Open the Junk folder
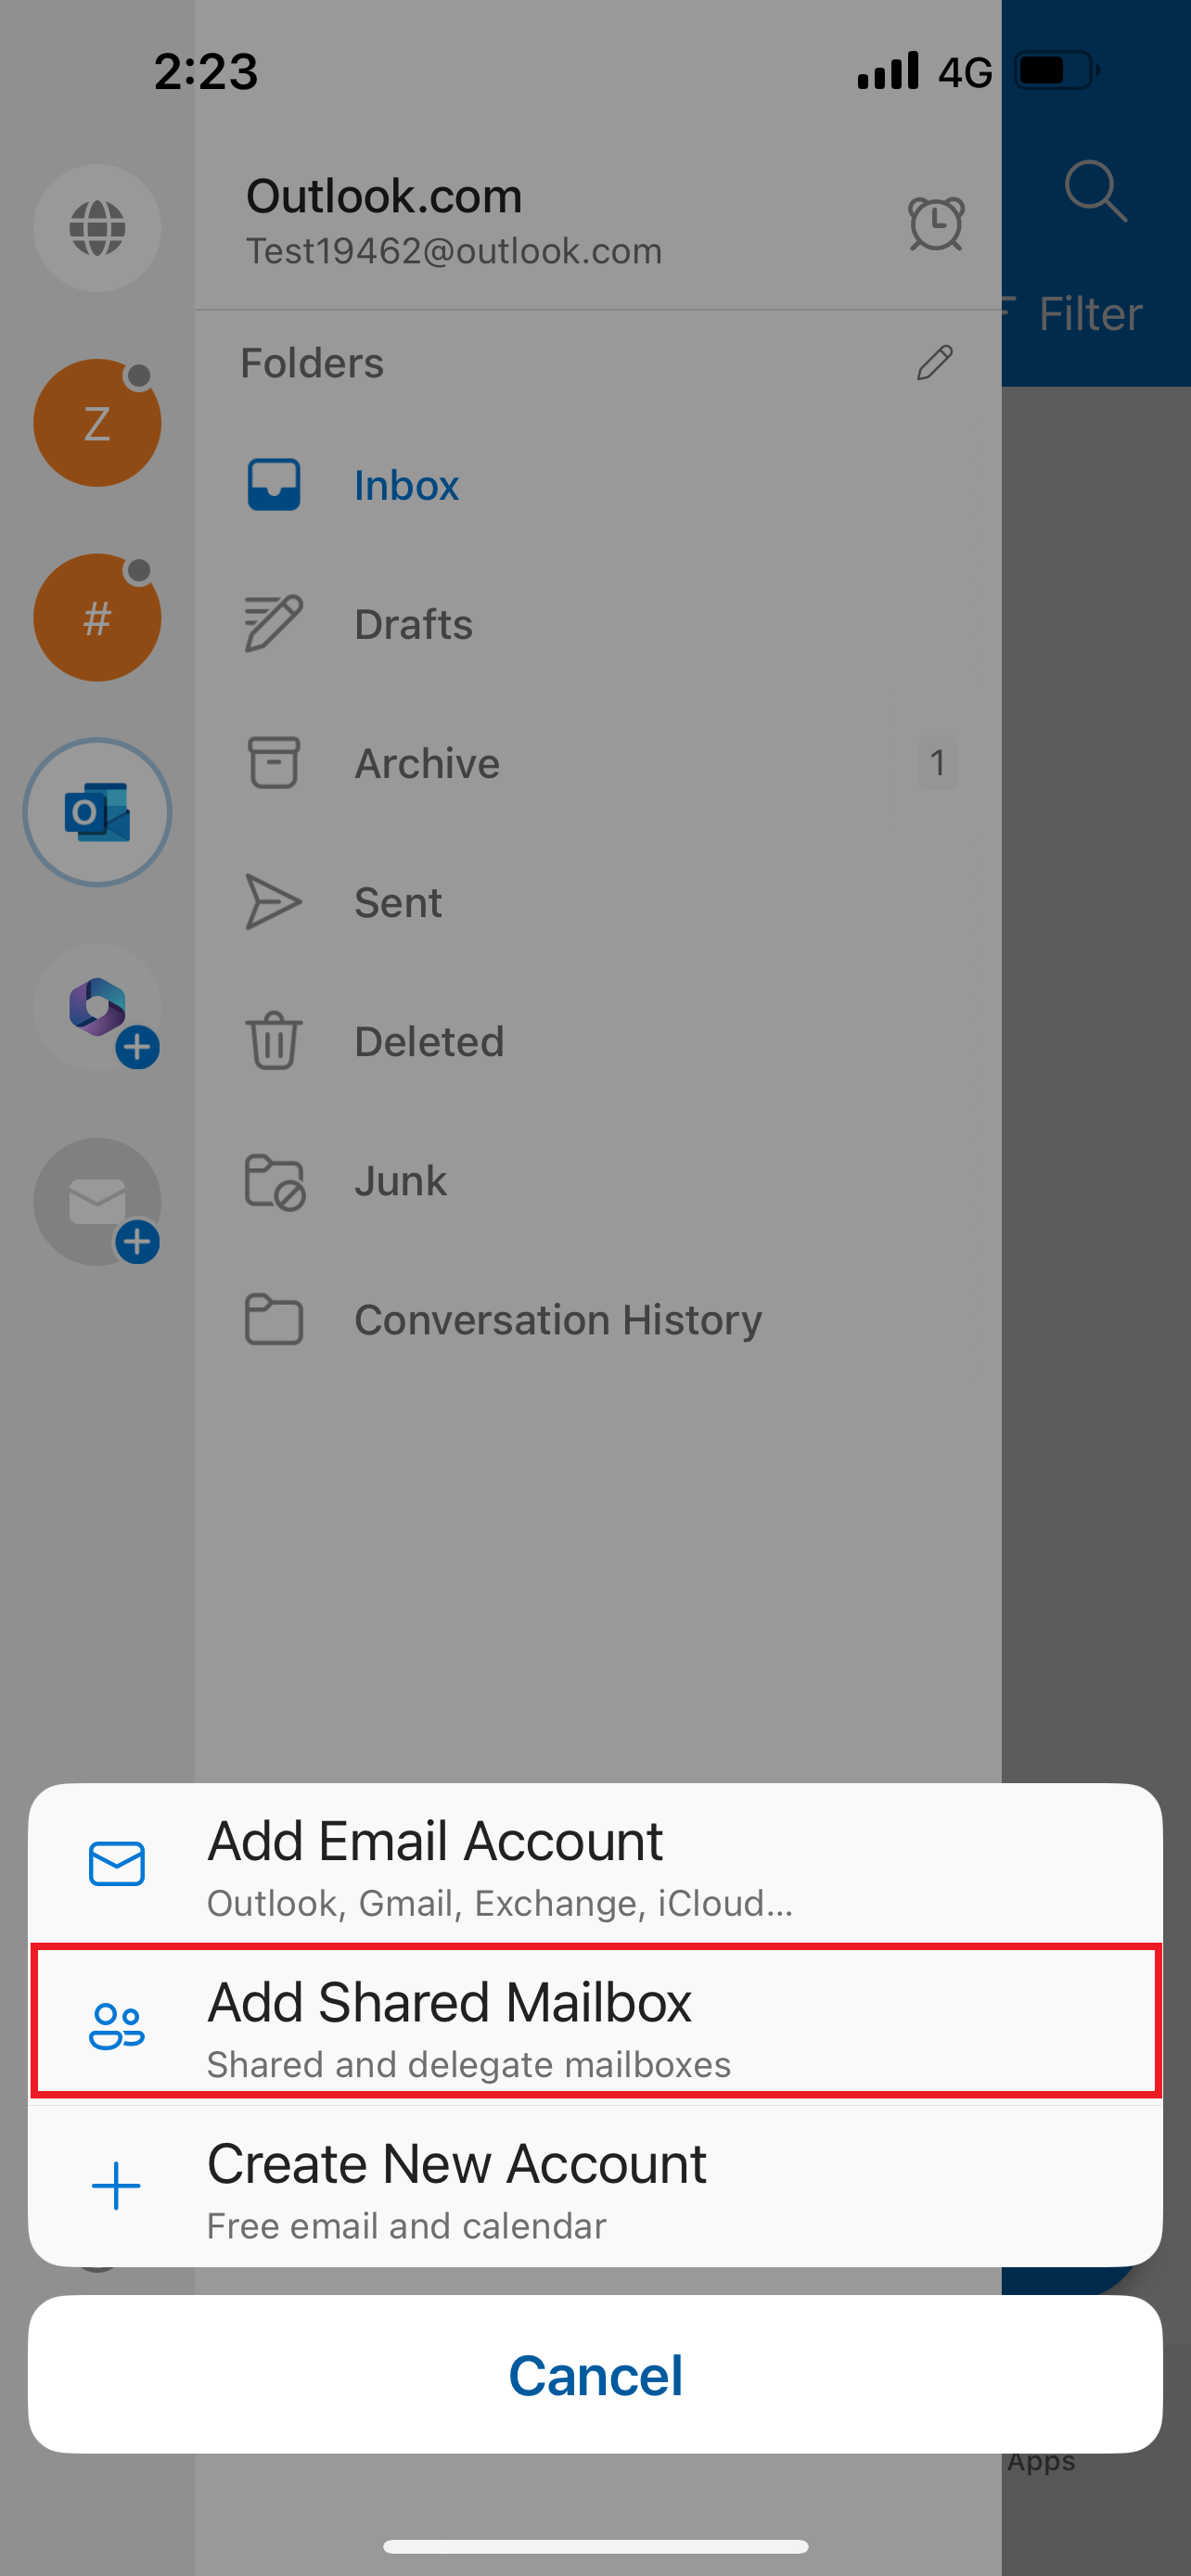This screenshot has height=2576, width=1191. pos(400,1181)
